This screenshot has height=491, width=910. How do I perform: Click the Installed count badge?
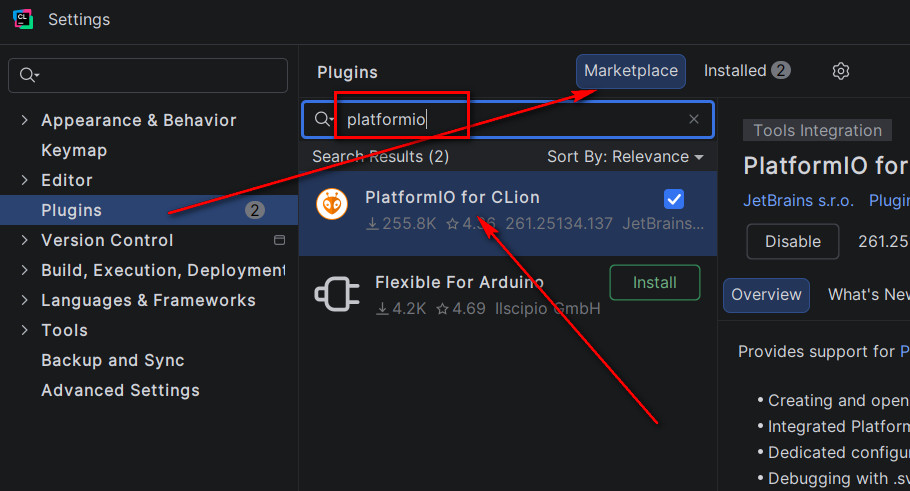point(781,70)
